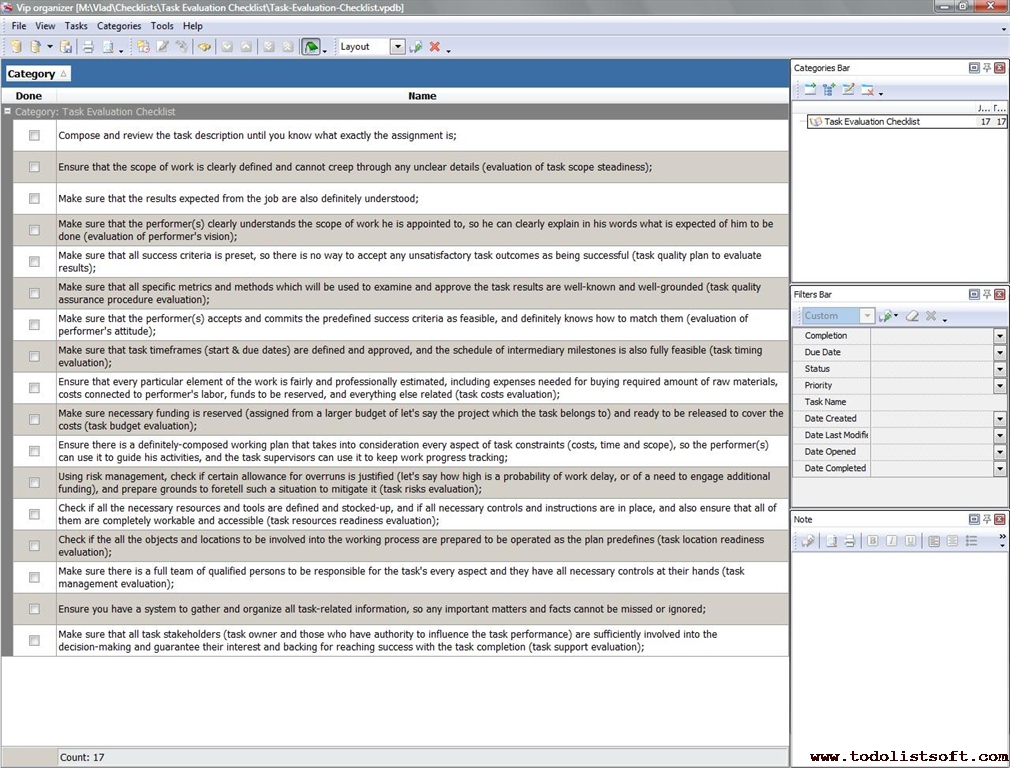Click the save database icon in toolbar

[66, 47]
